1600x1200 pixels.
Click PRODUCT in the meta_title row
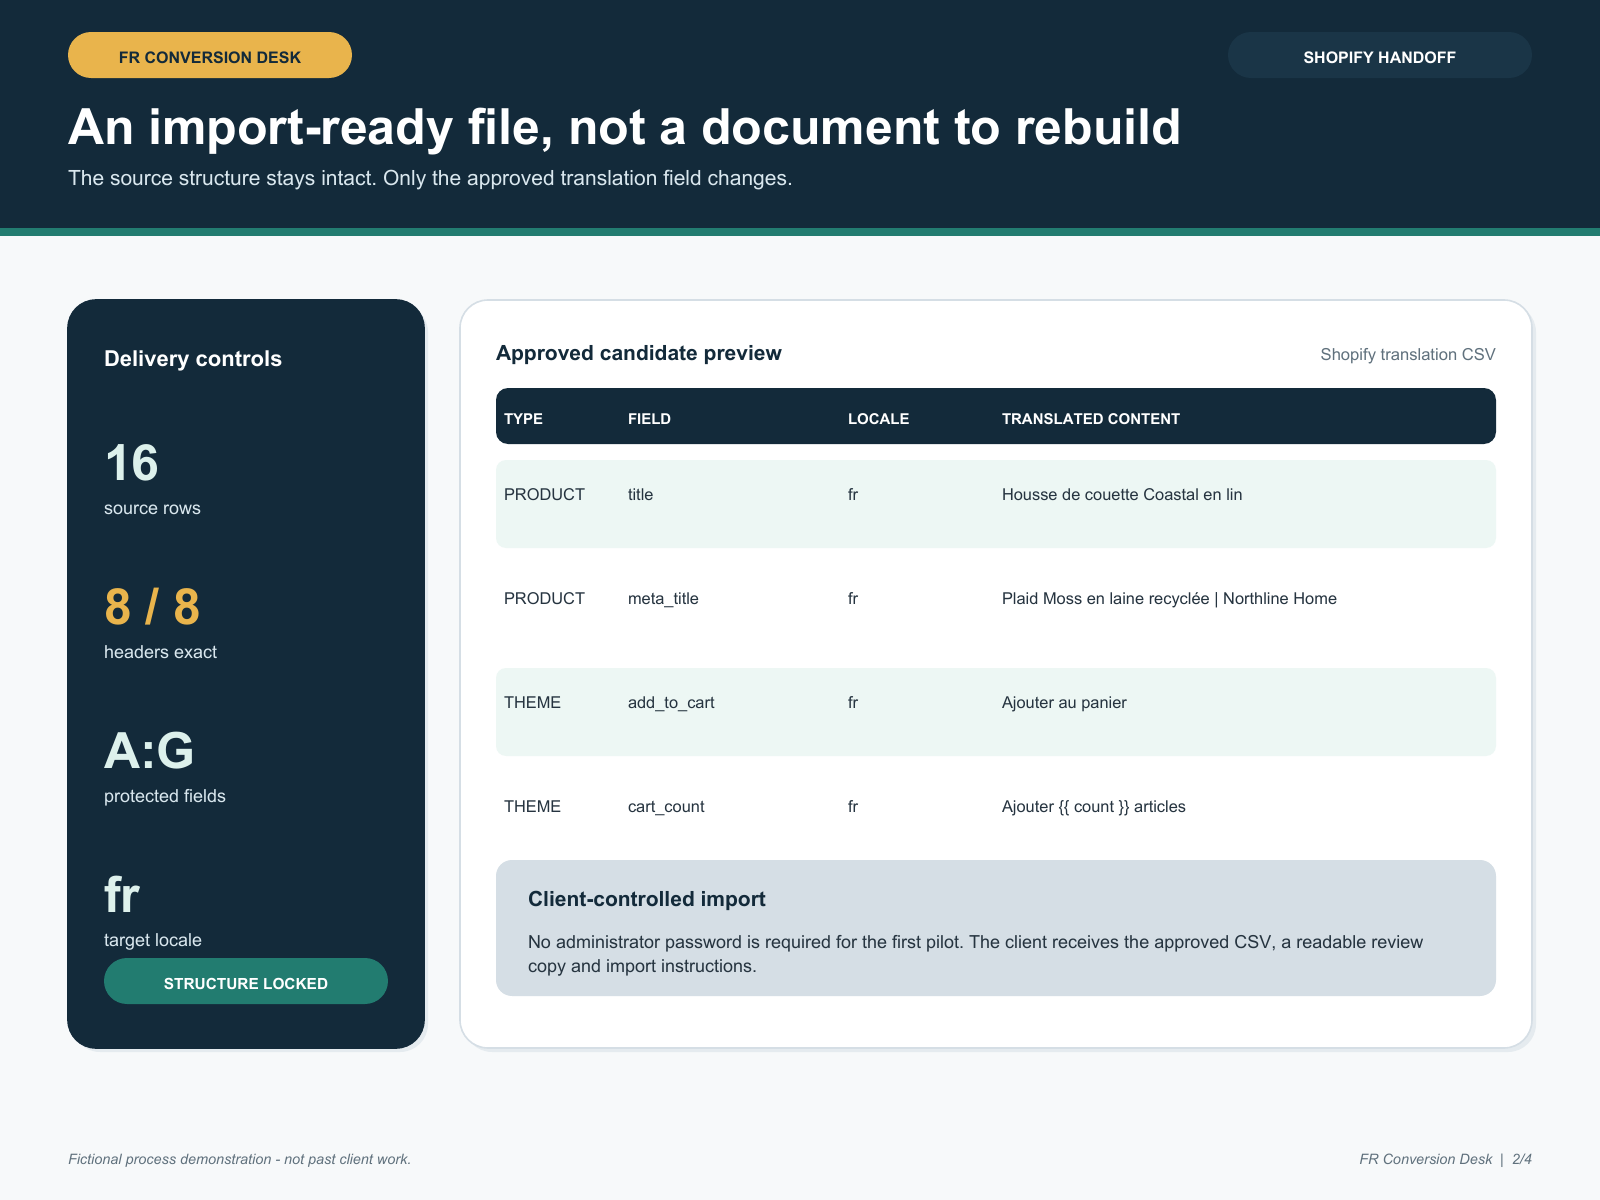tap(544, 598)
